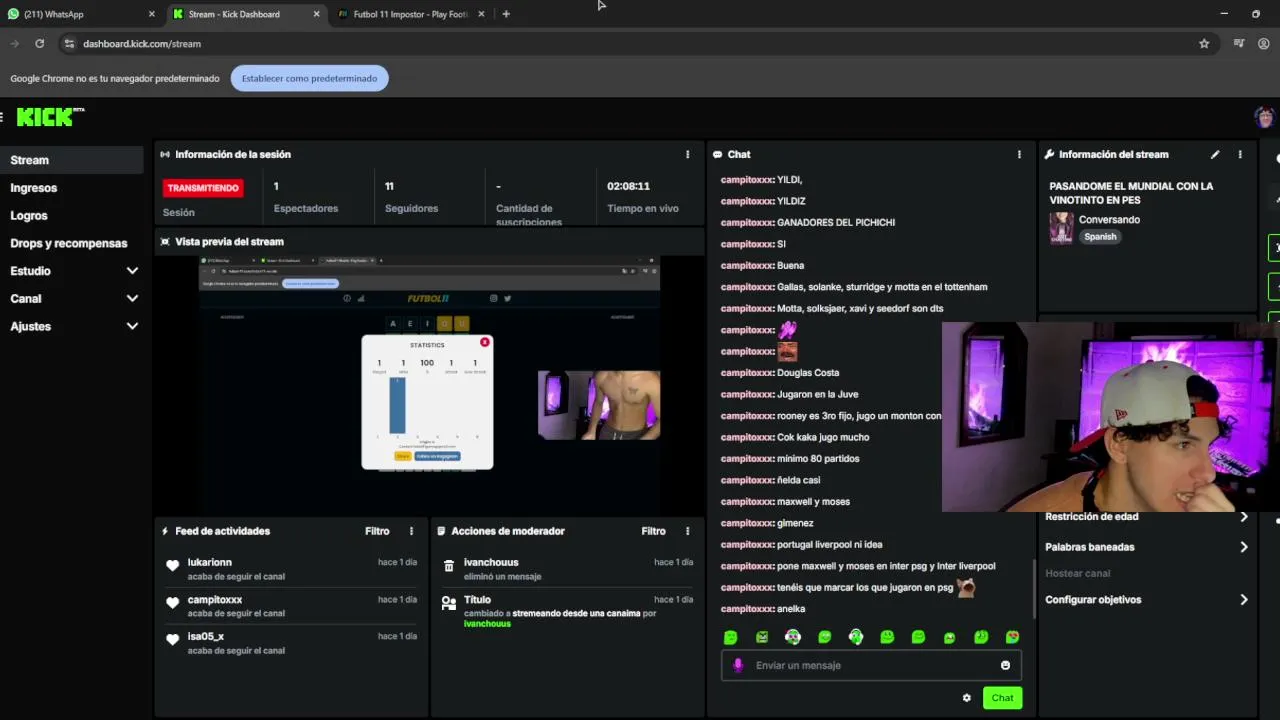This screenshot has height=720, width=1280.
Task: Click the 'anelka' chat message
Action: (x=791, y=609)
